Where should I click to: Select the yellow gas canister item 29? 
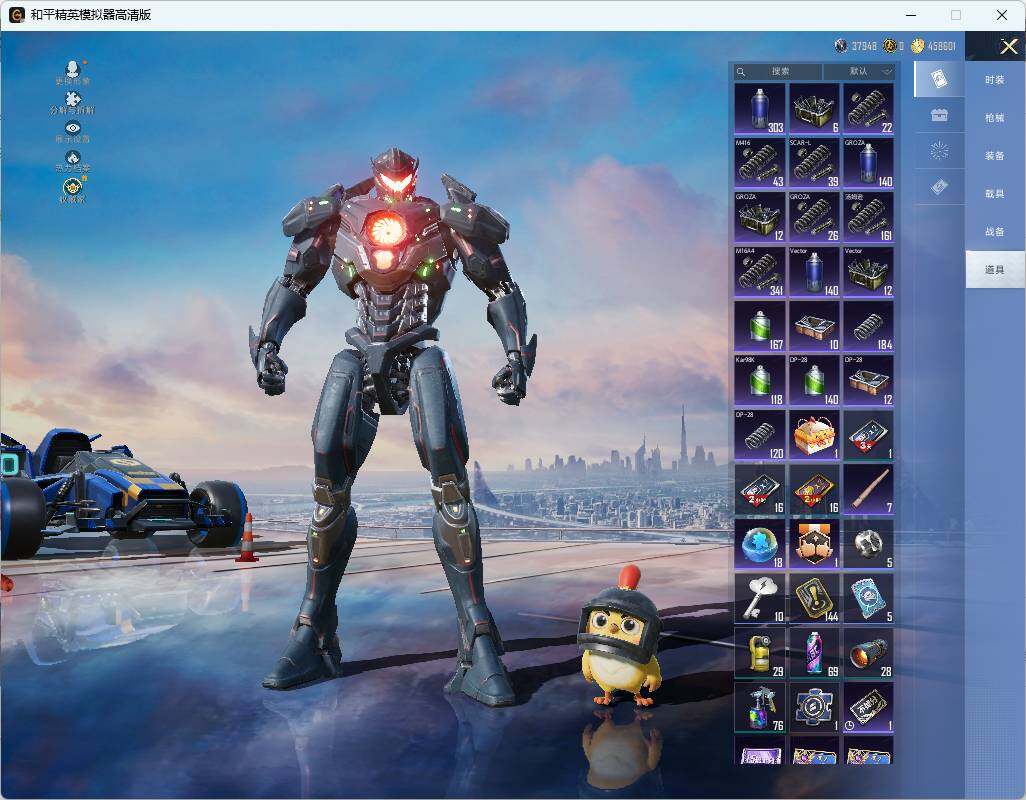[x=760, y=653]
